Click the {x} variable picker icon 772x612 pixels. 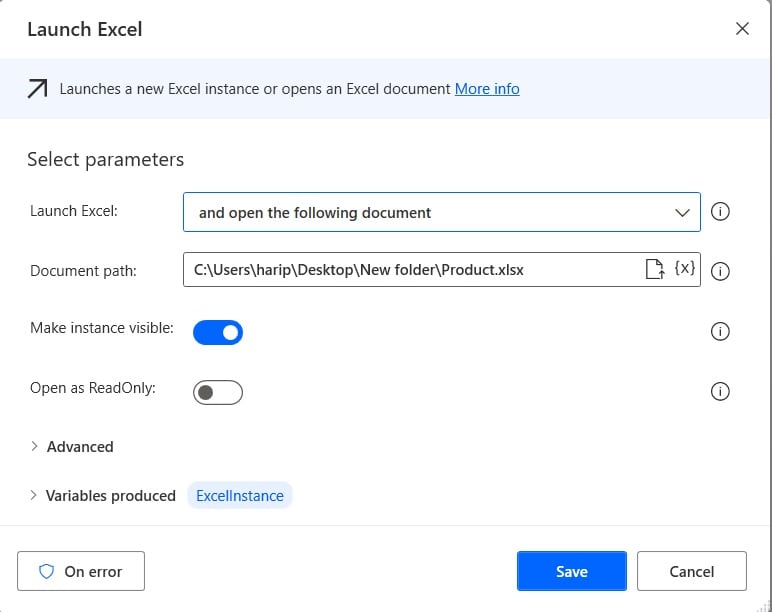pyautogui.click(x=685, y=268)
